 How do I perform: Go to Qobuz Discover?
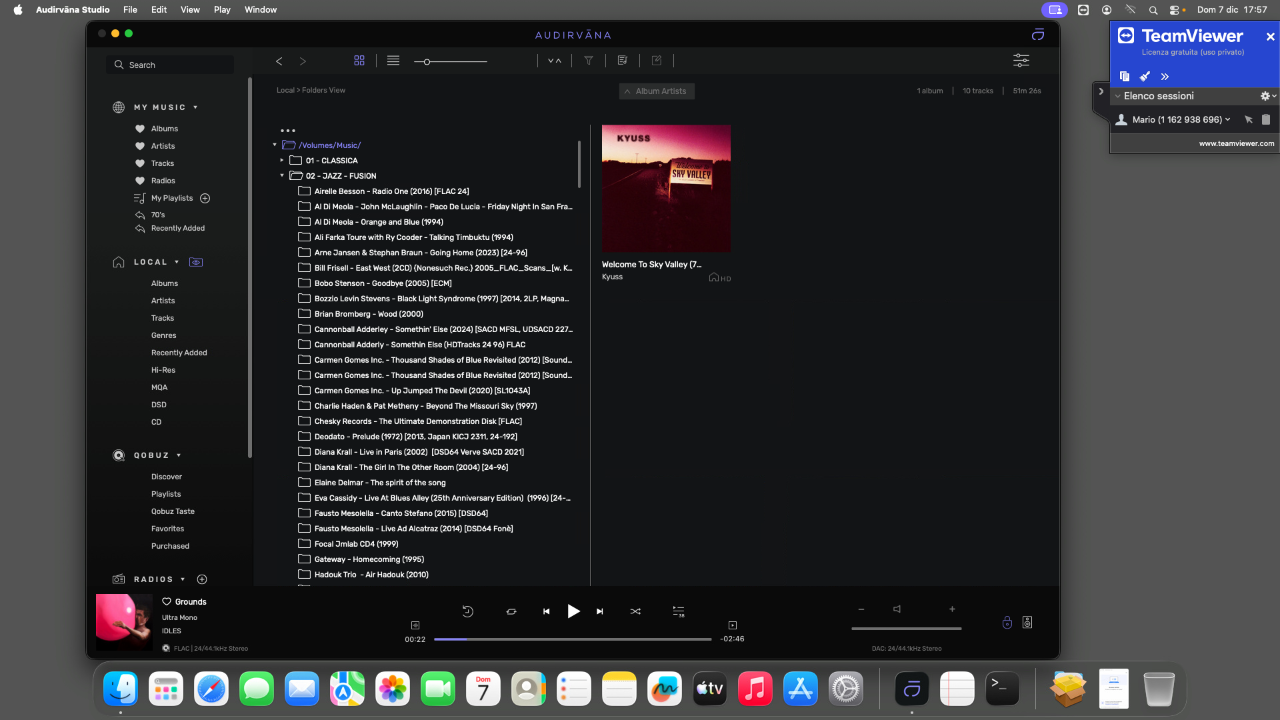(x=166, y=477)
